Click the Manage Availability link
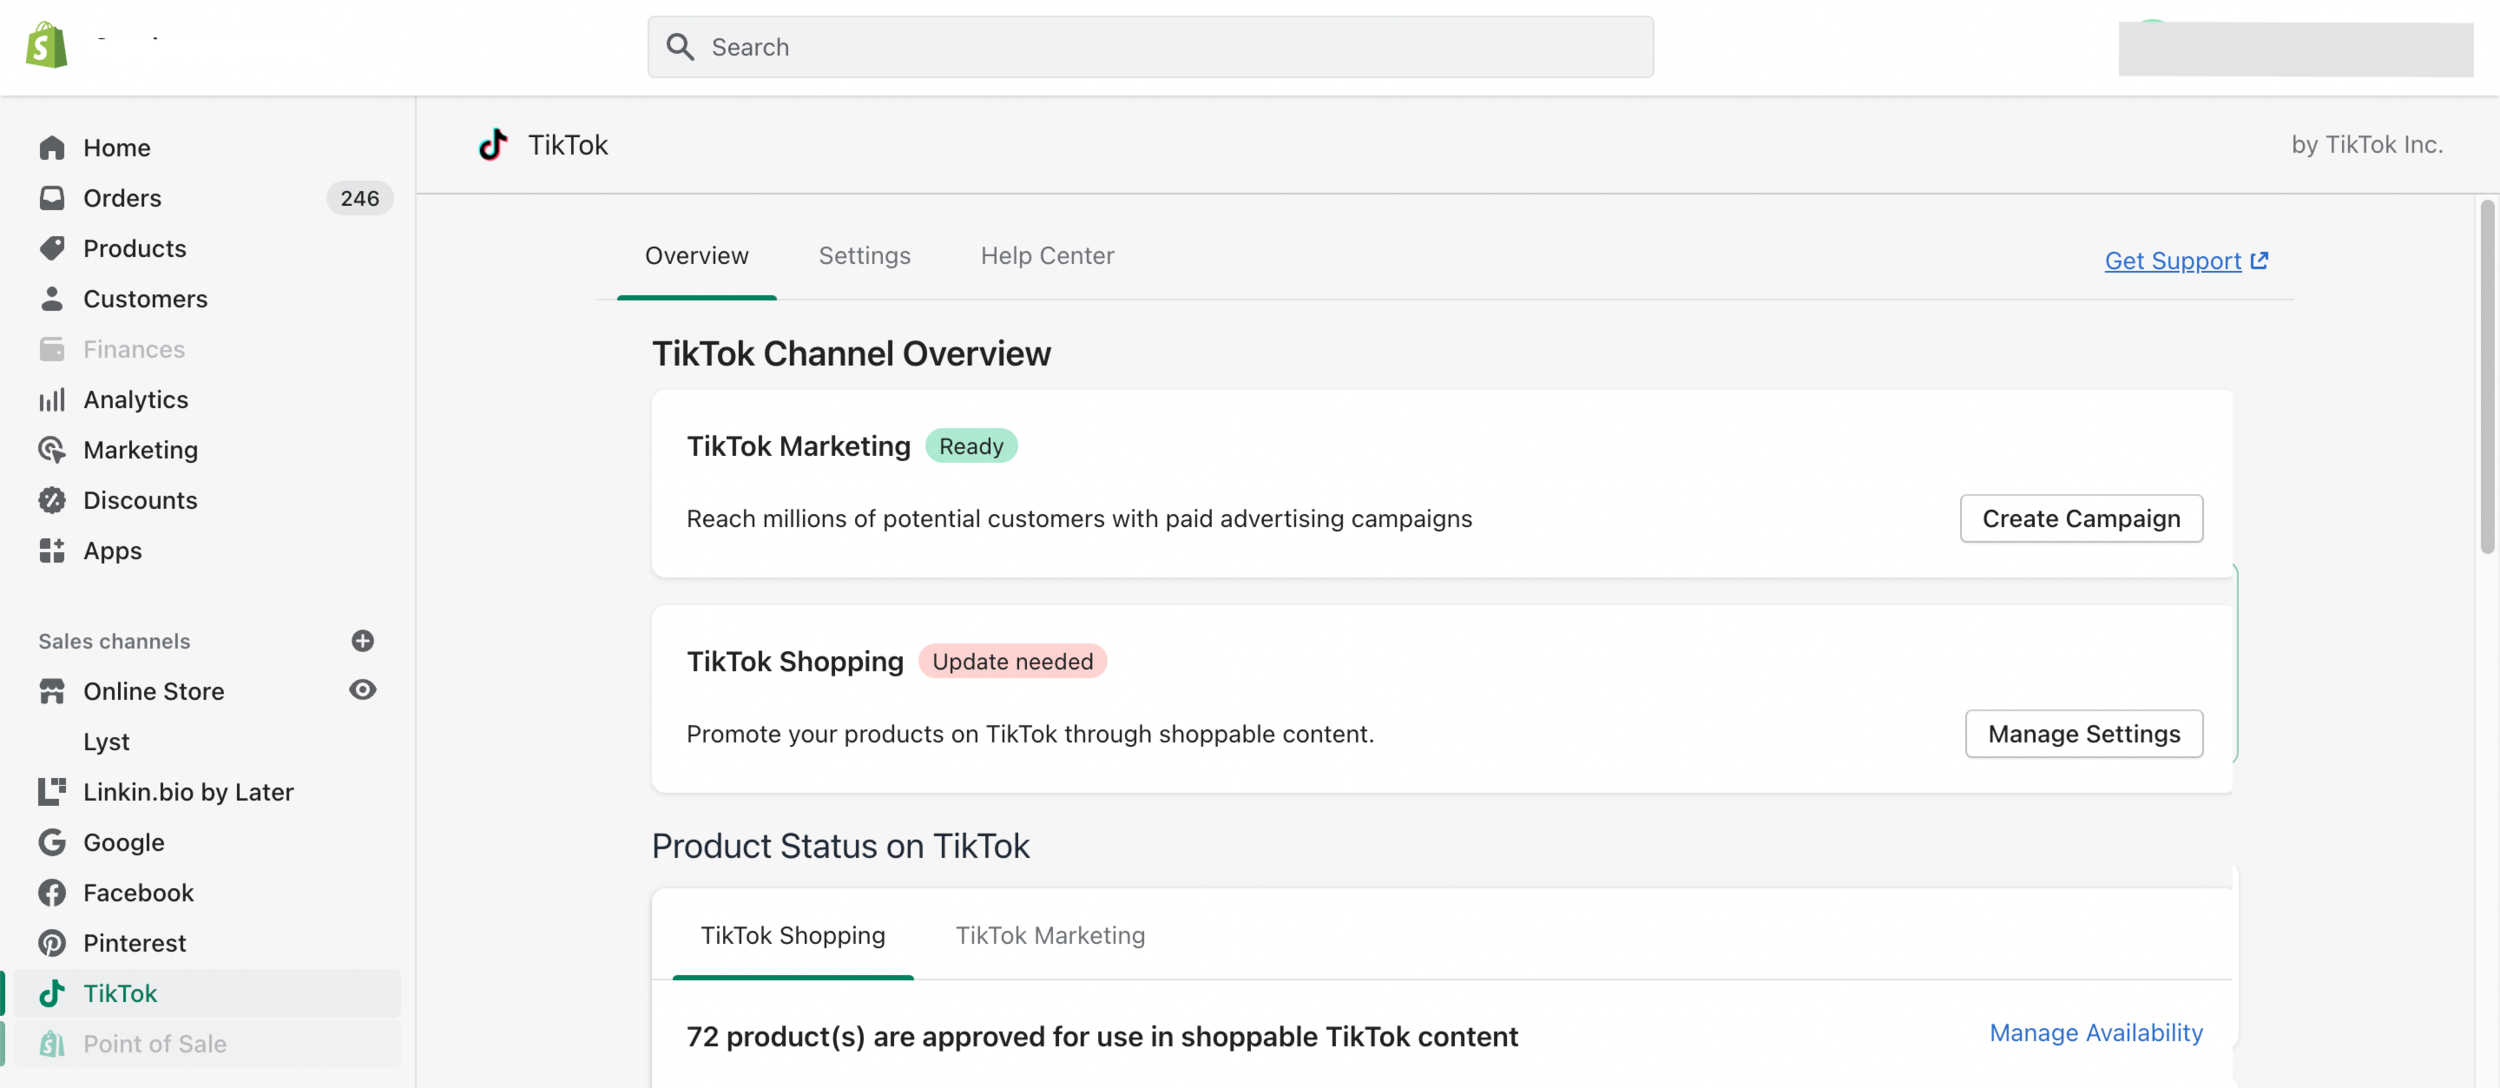2500x1088 pixels. tap(2096, 1032)
